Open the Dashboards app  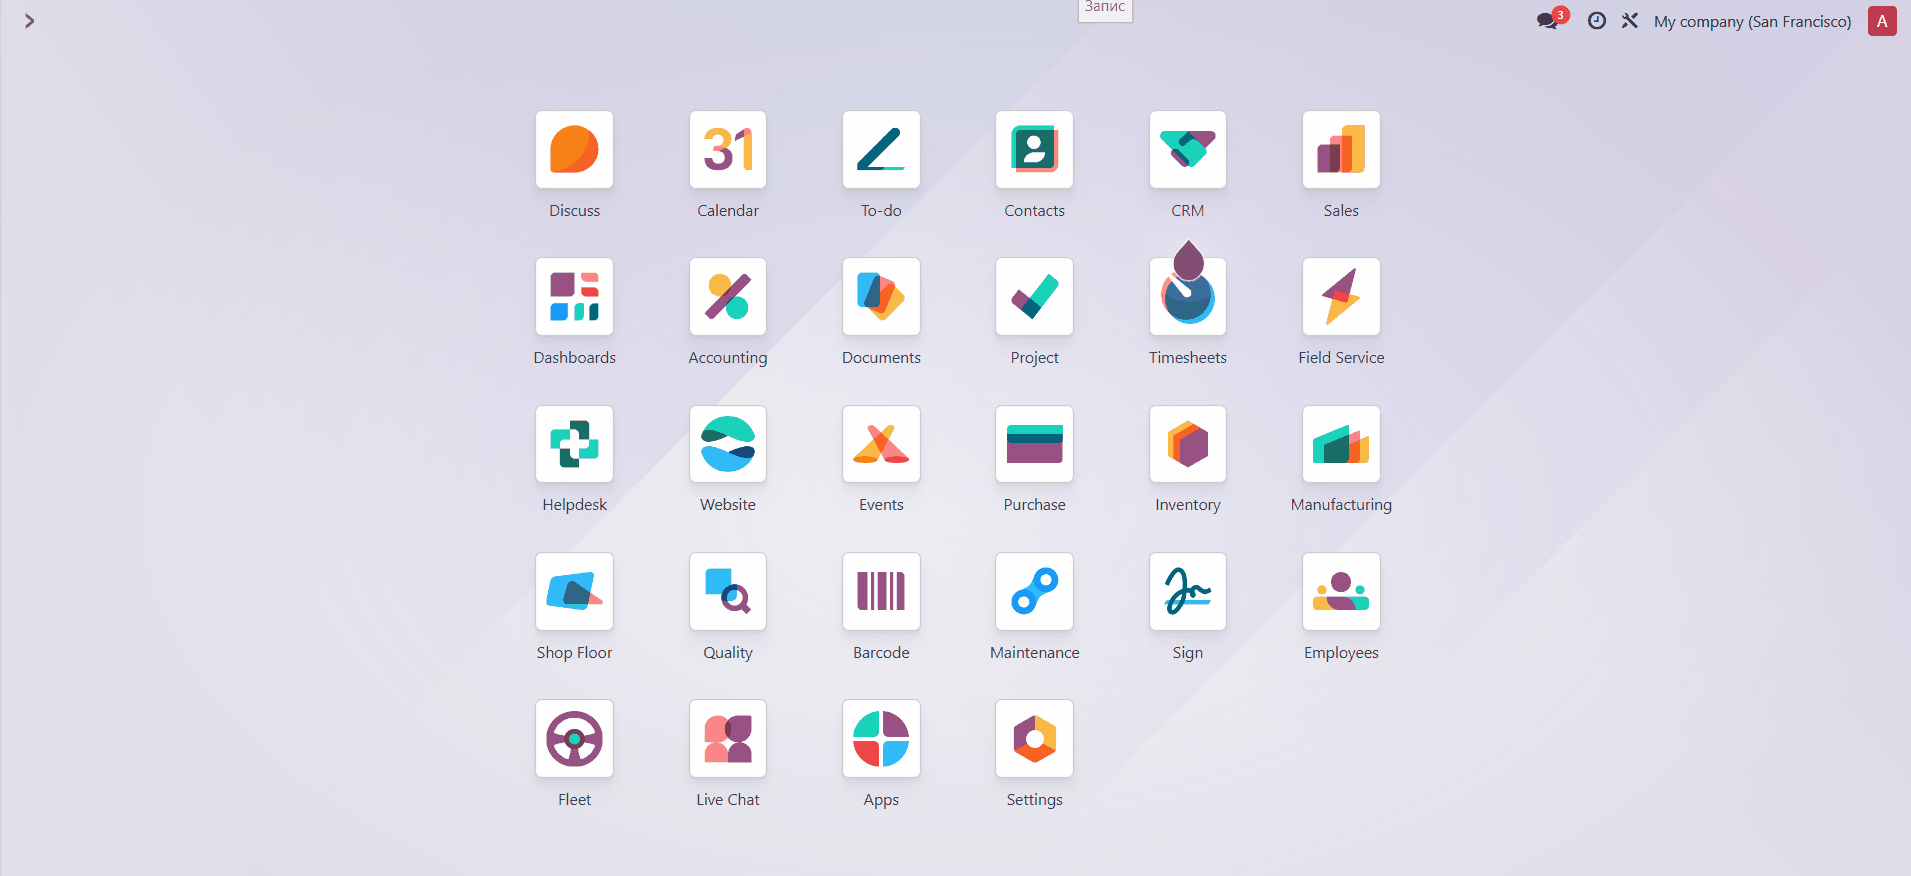(x=574, y=297)
